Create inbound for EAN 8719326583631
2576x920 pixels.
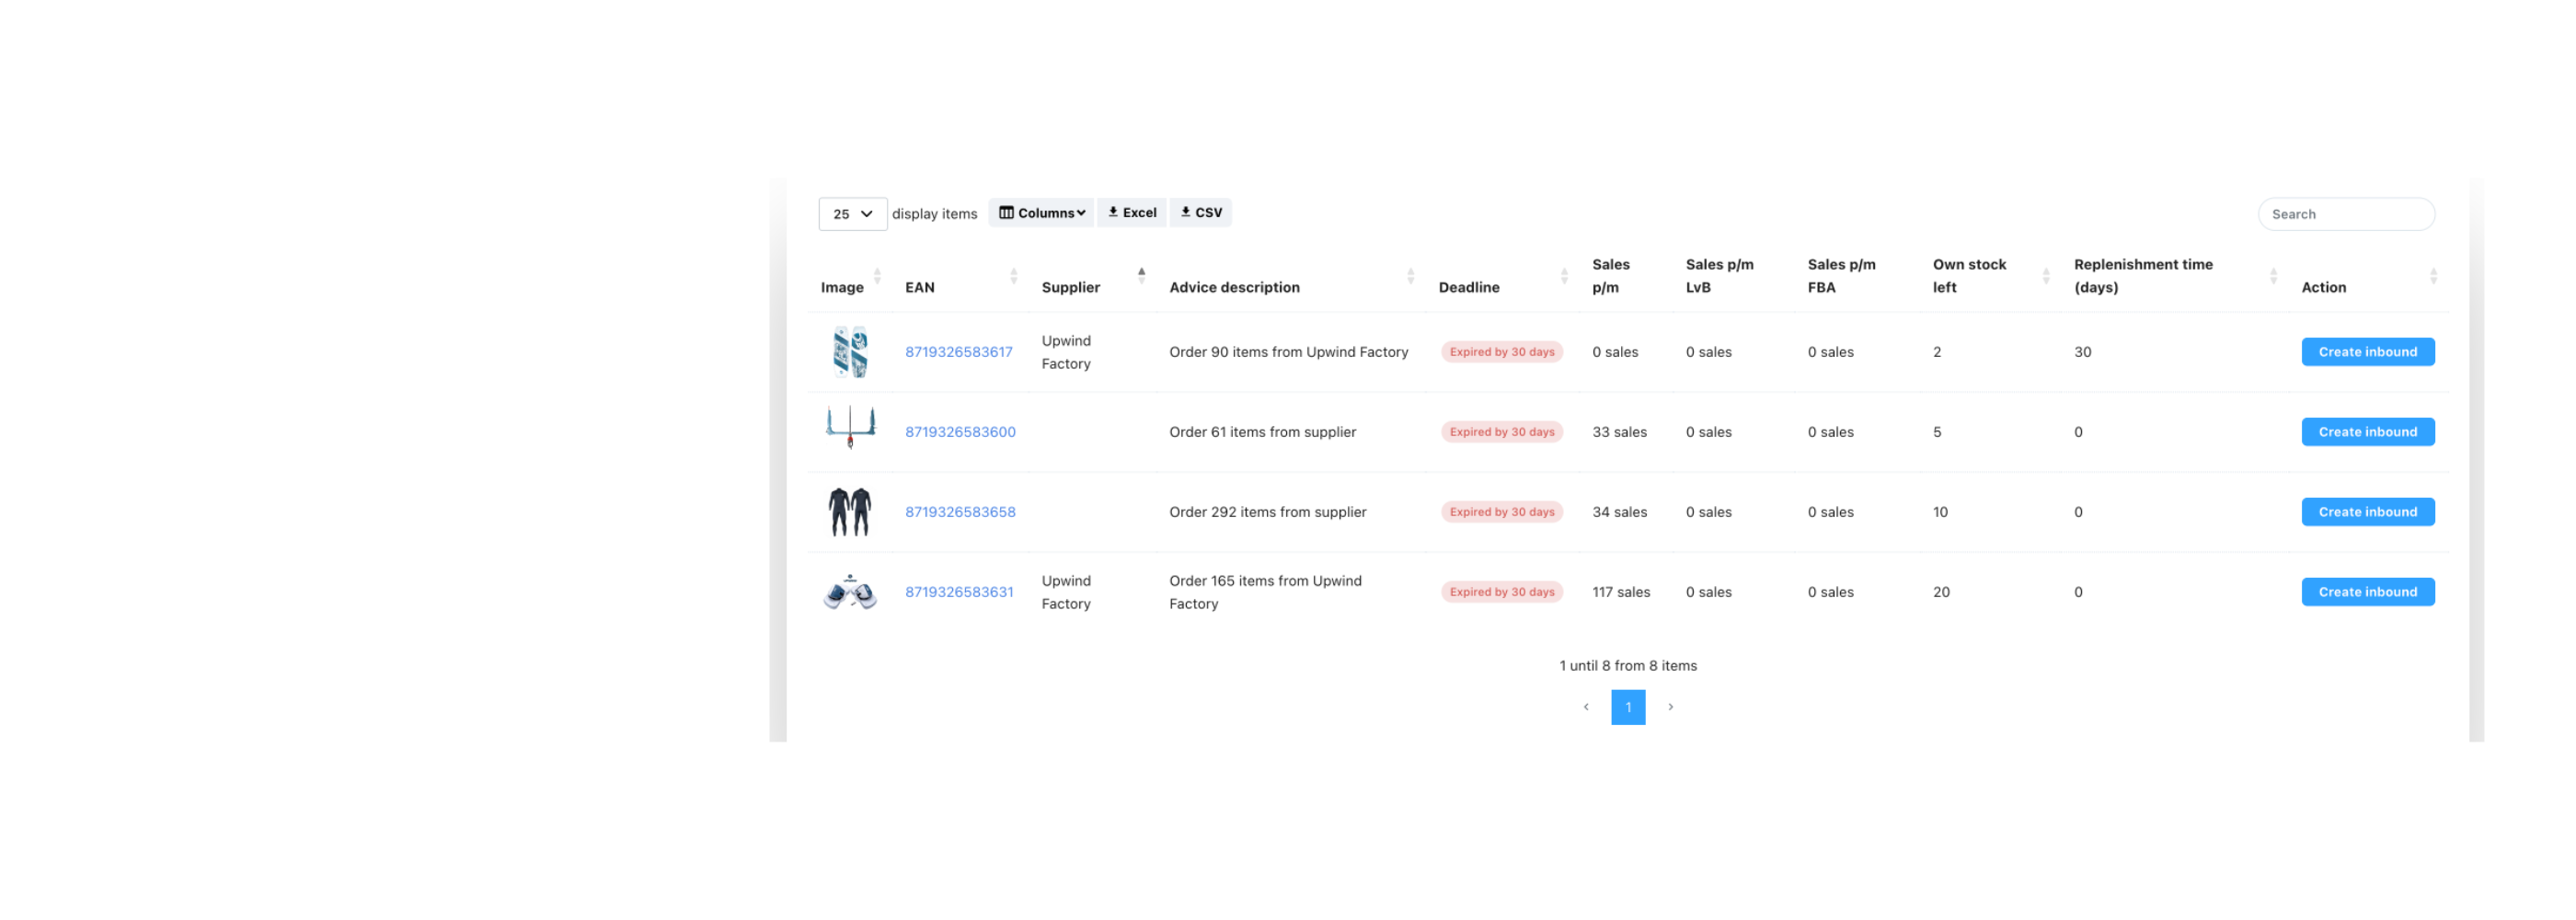click(x=2367, y=592)
